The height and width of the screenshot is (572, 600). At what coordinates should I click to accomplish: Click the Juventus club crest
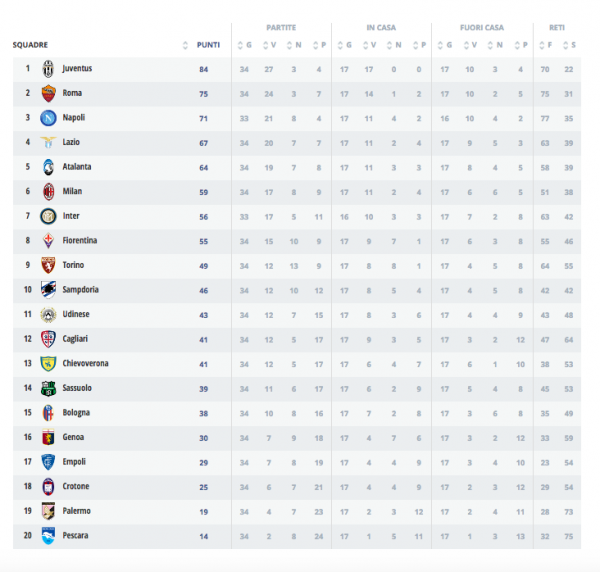[48, 69]
